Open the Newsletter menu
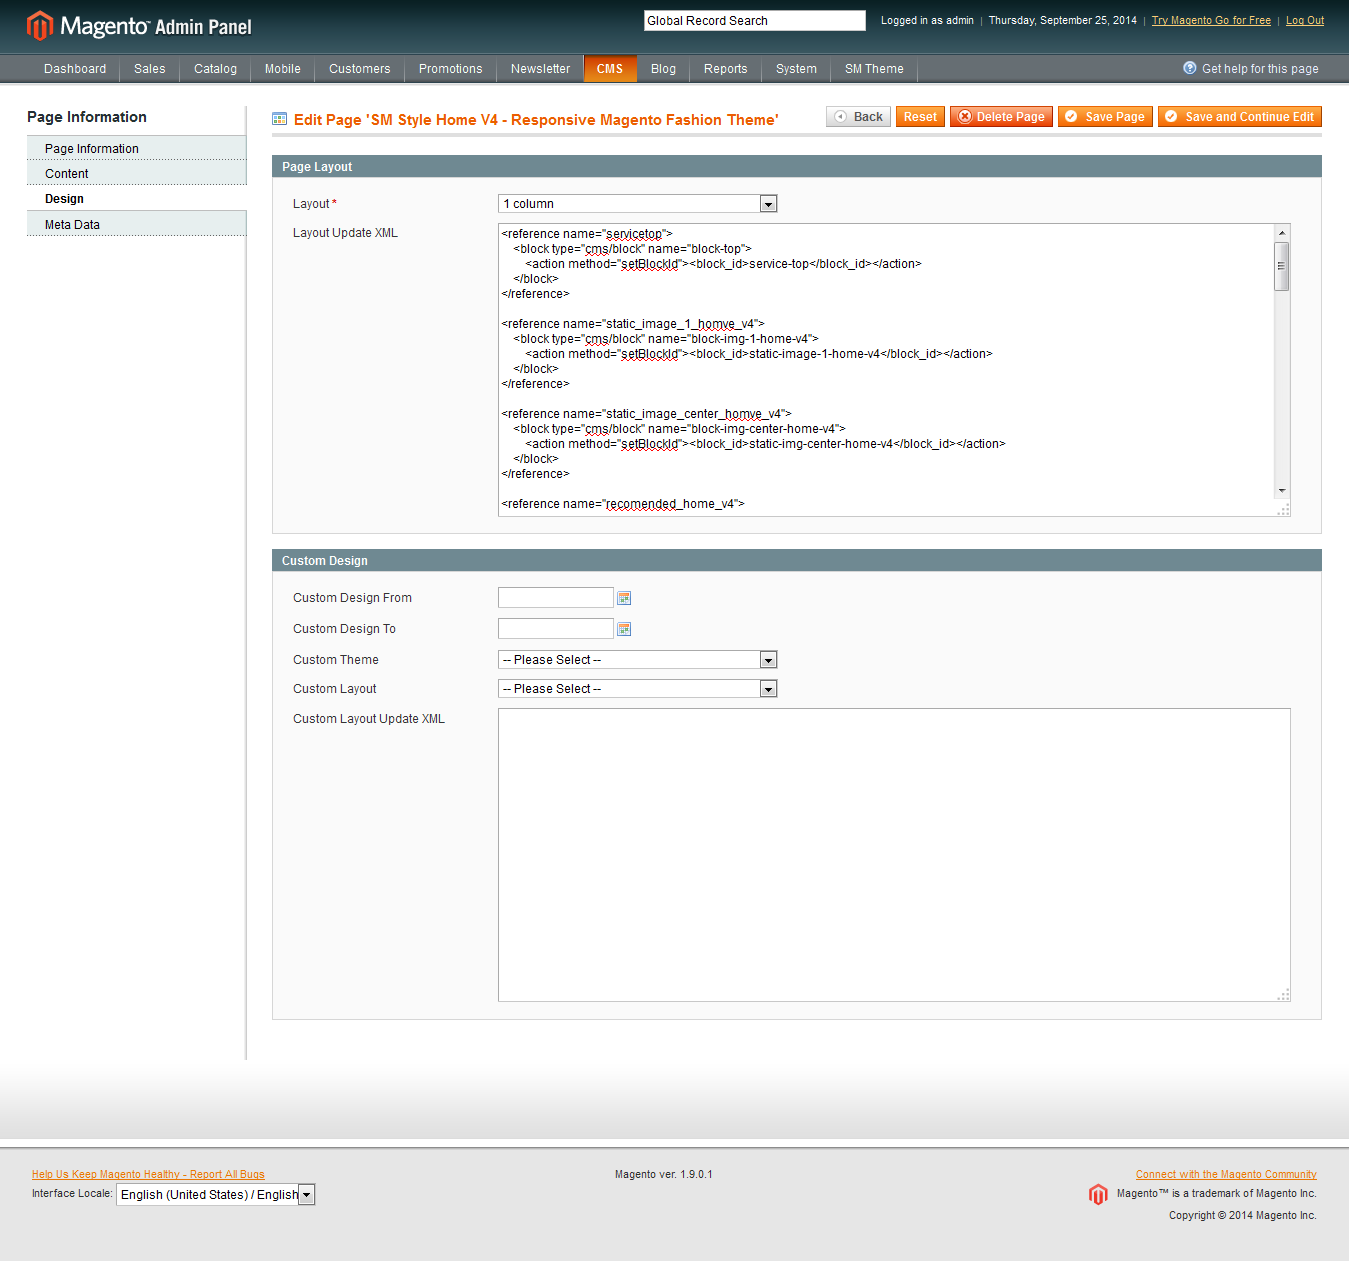This screenshot has height=1261, width=1349. (541, 69)
